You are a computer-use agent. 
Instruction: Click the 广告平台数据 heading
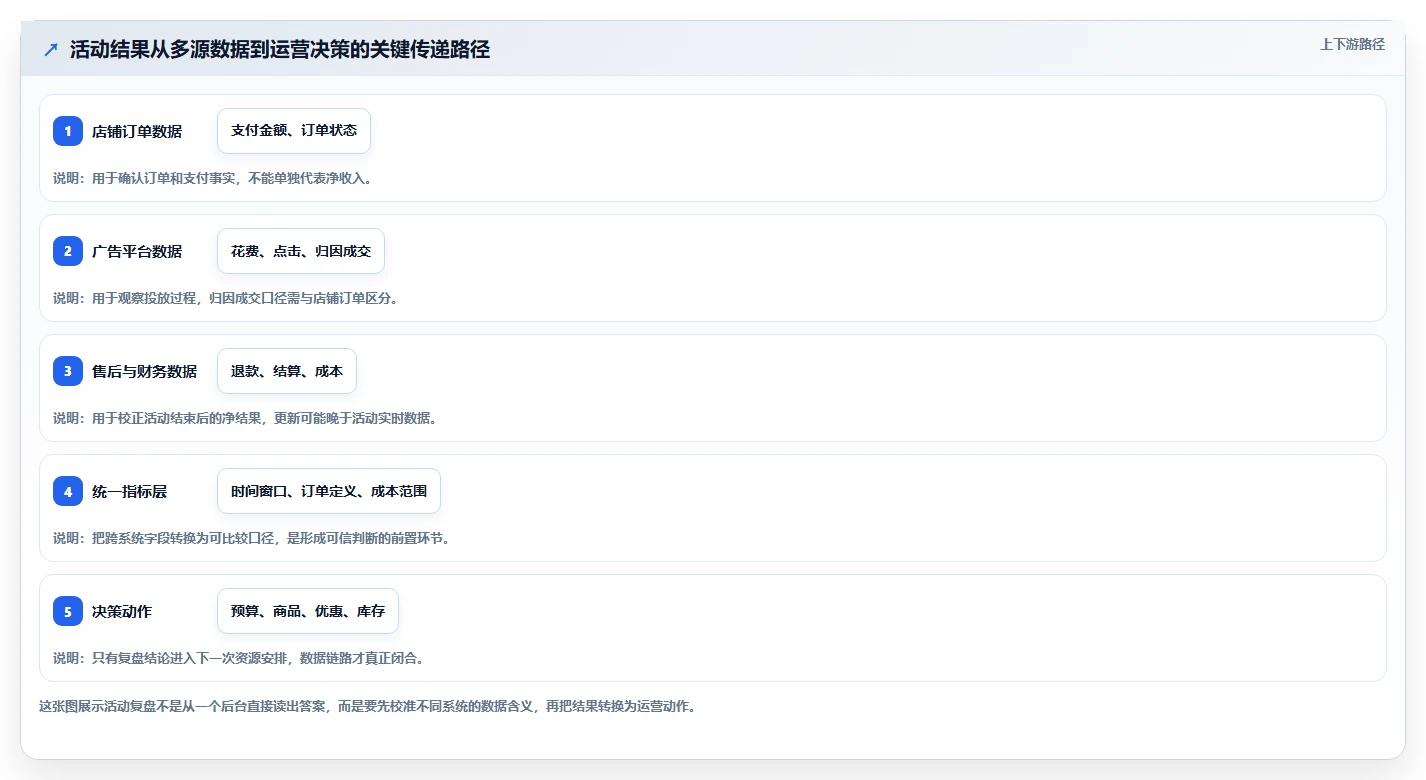pyautogui.click(x=137, y=251)
